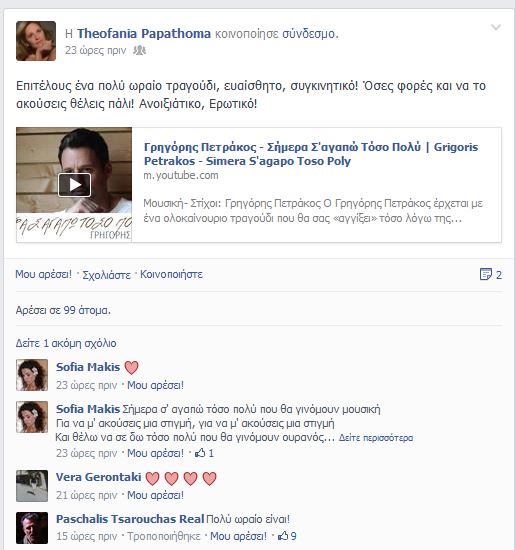Open Theofania Papathoma's profile name link
Screen dimensions: 515x550
(144, 34)
